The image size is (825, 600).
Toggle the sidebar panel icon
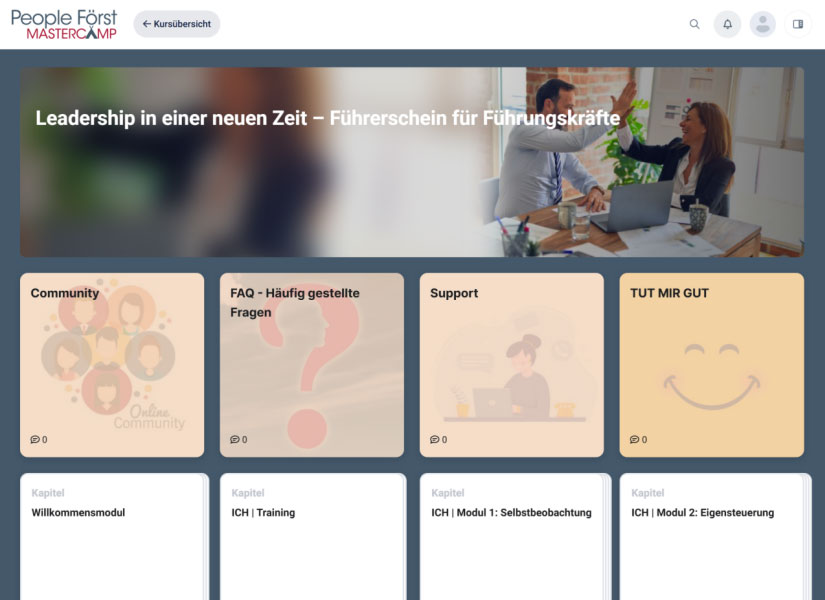tap(798, 24)
